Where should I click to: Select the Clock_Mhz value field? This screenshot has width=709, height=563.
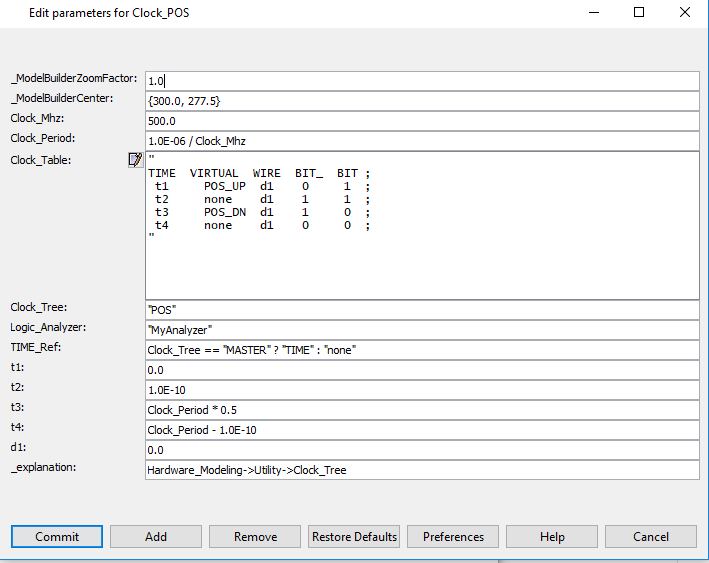click(x=421, y=121)
